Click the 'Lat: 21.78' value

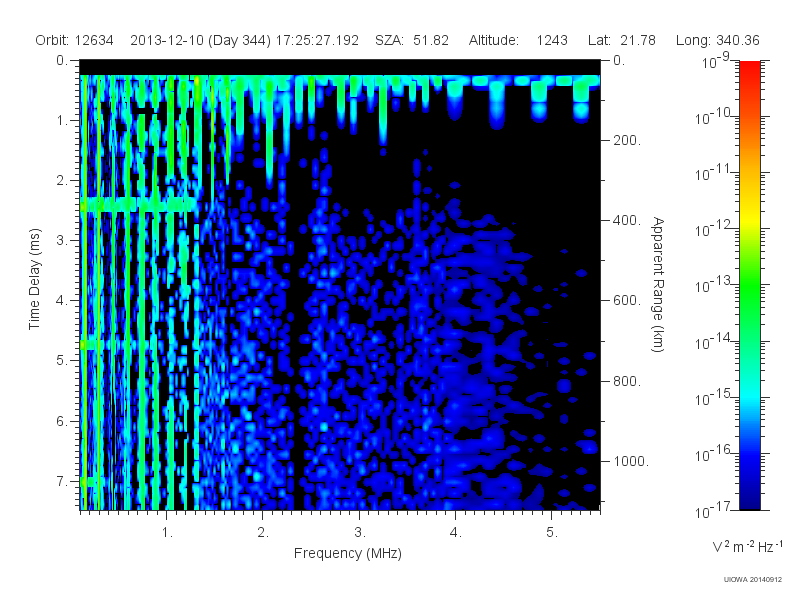point(621,40)
